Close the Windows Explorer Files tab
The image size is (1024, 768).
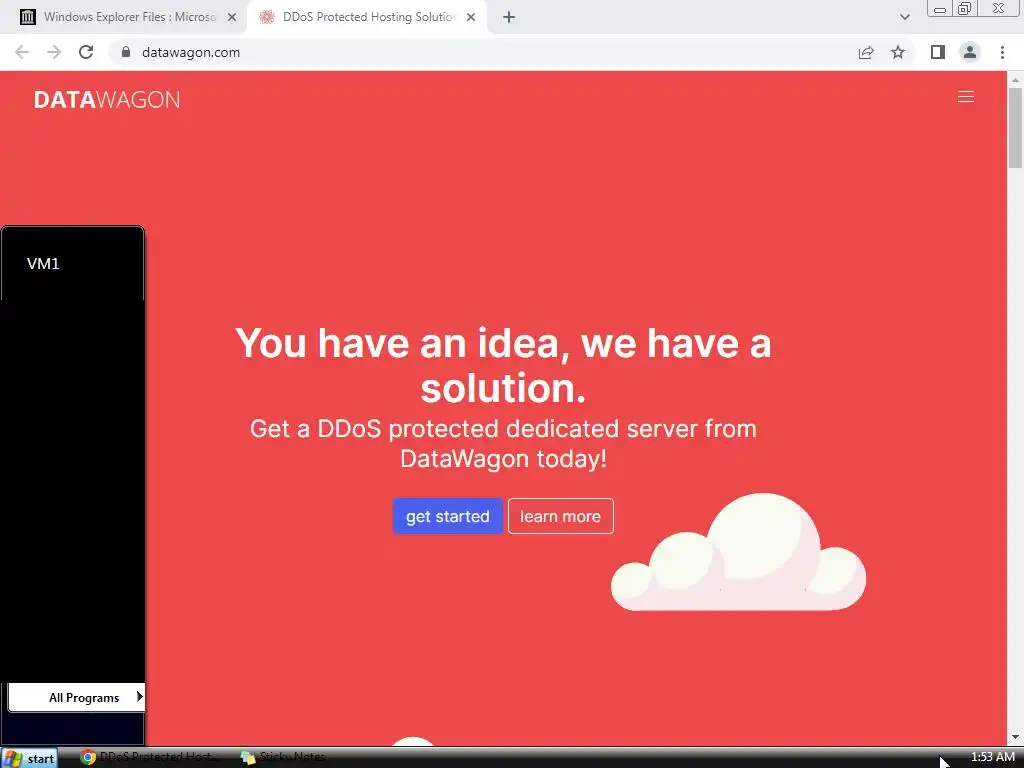(x=232, y=18)
